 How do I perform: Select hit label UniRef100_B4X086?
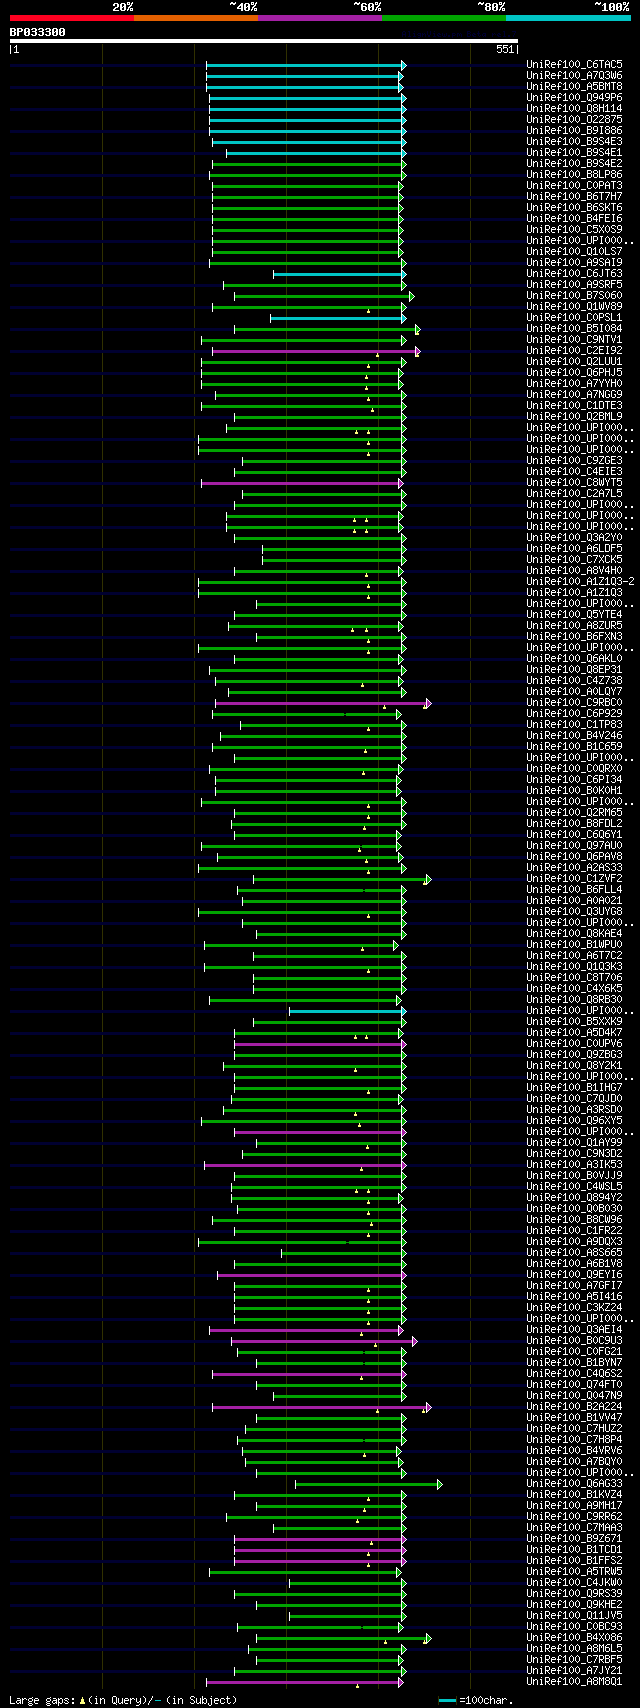click(574, 1638)
